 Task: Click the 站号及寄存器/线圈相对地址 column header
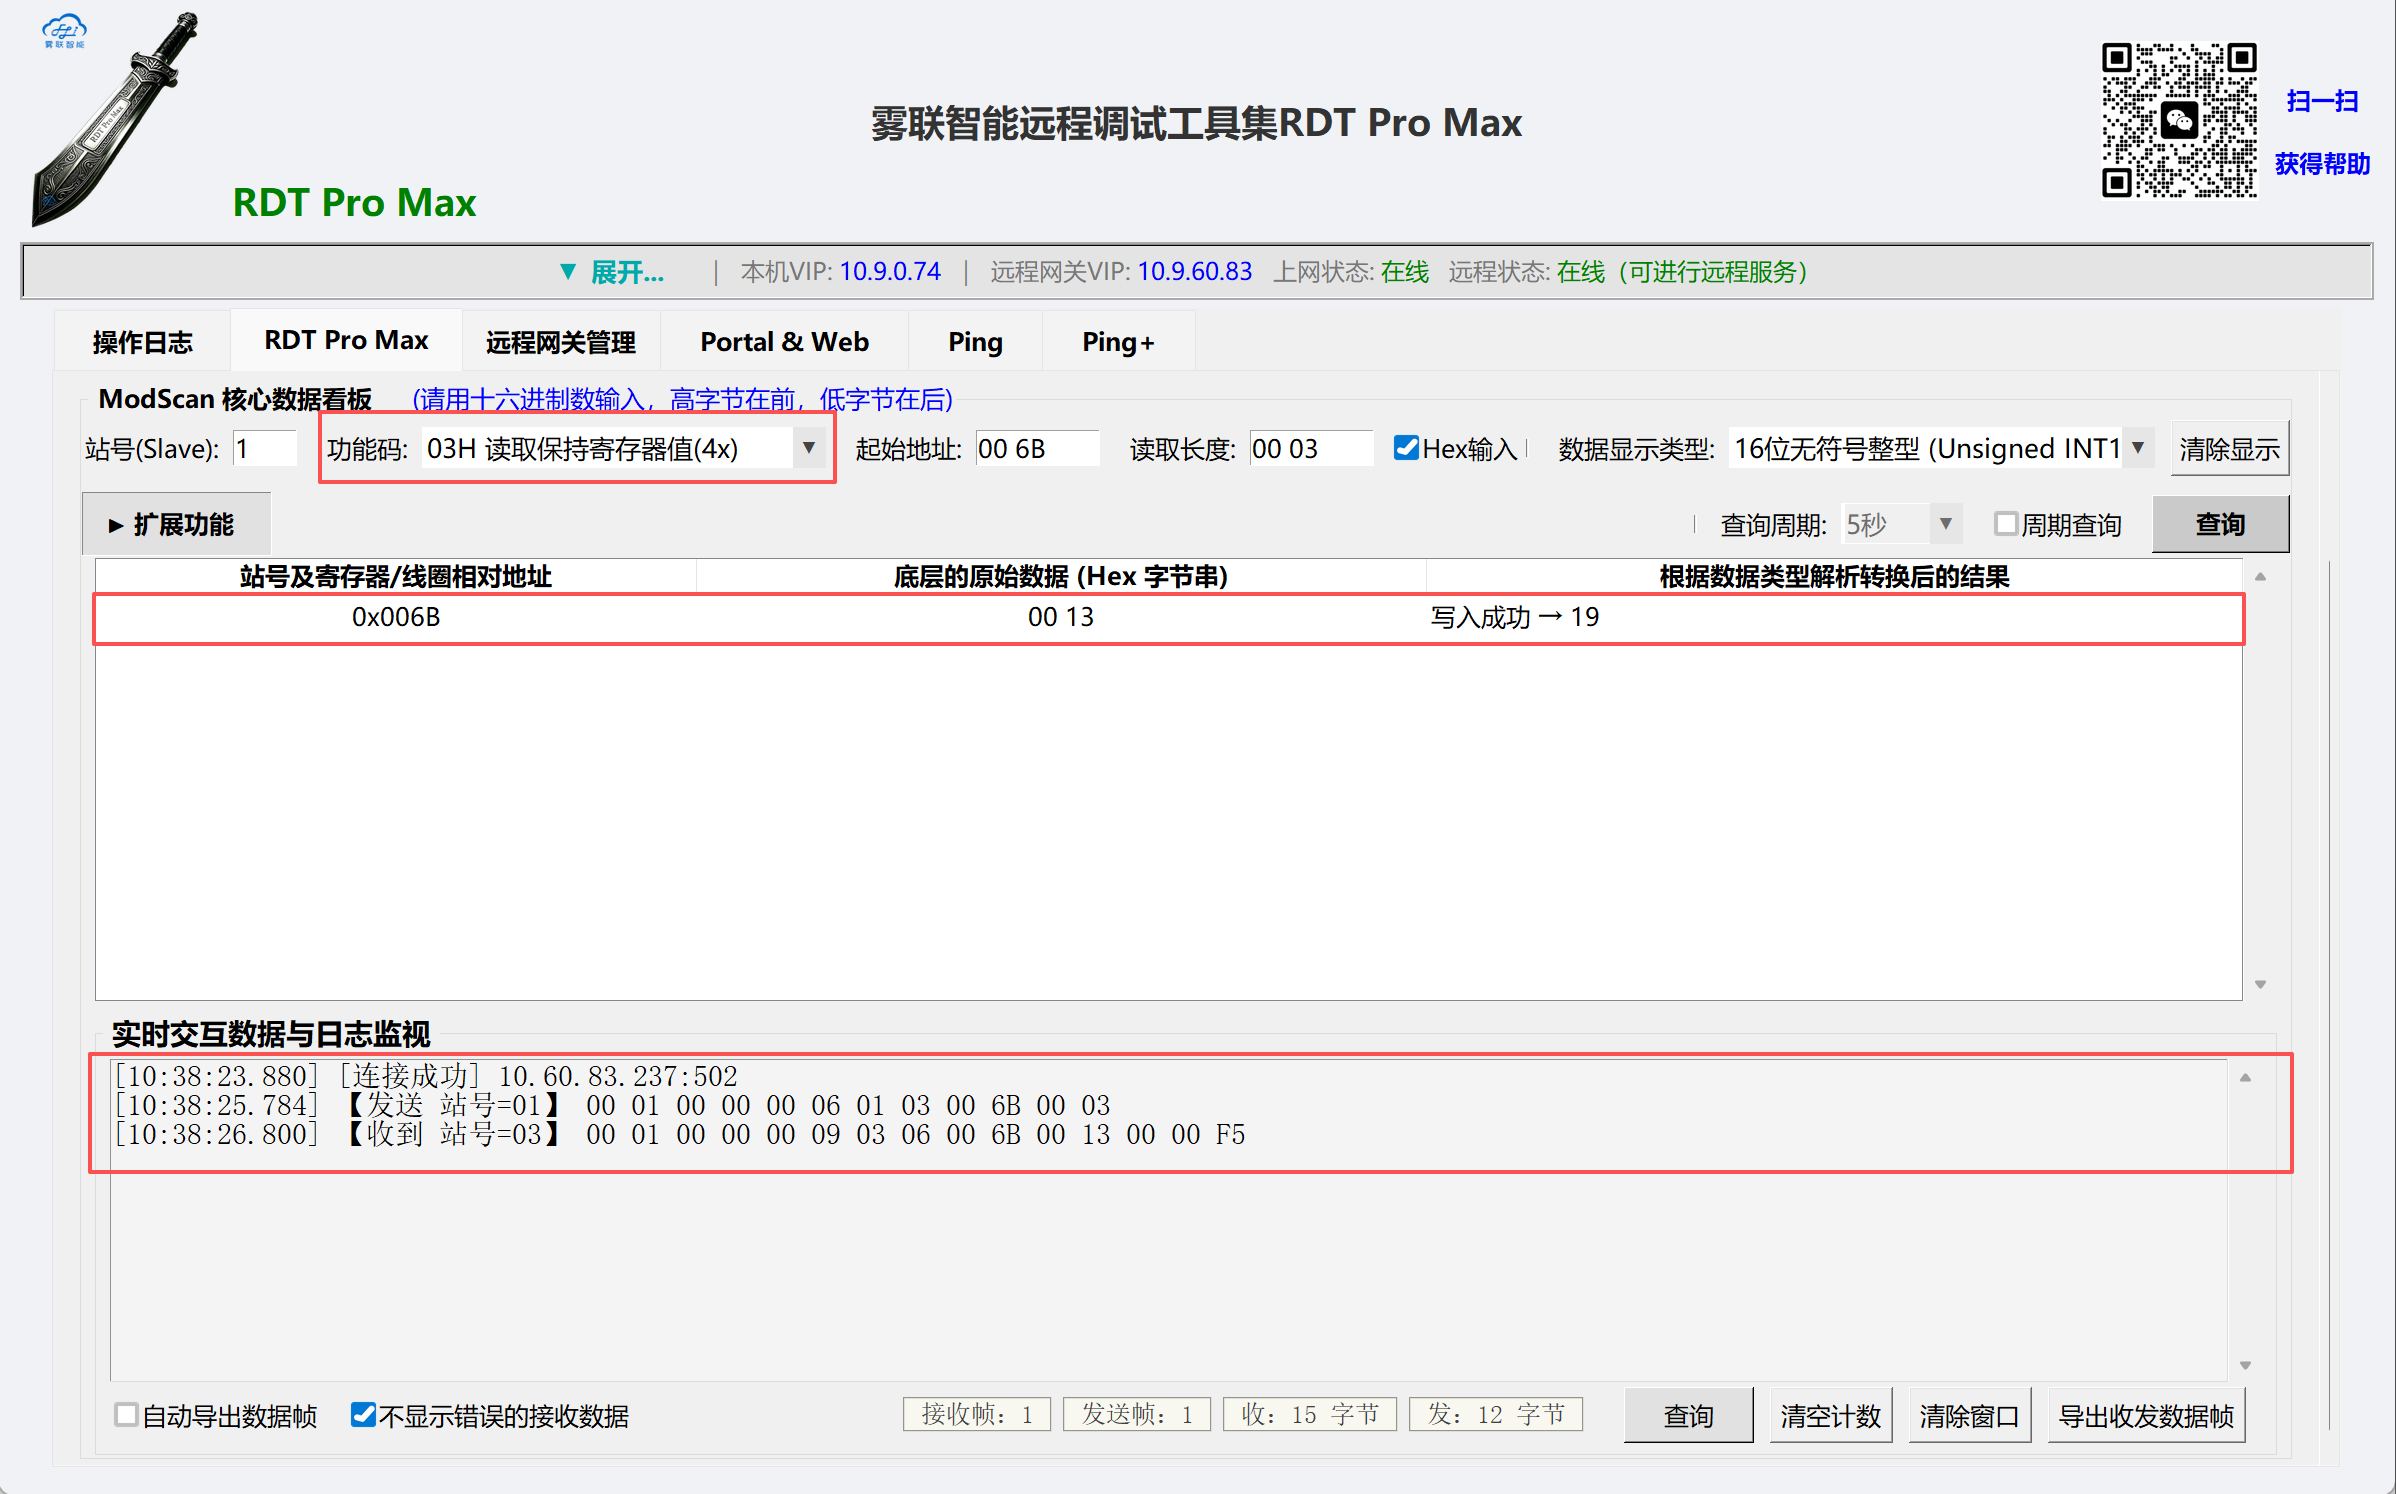396,577
